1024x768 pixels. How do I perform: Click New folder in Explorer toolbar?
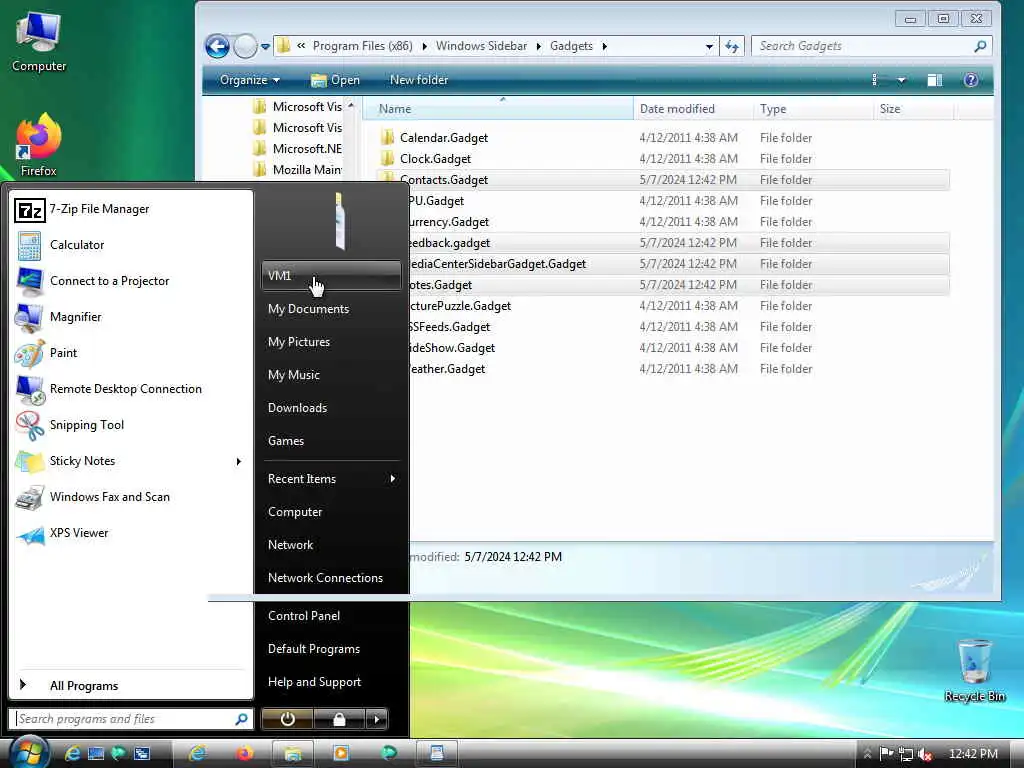[x=419, y=80]
